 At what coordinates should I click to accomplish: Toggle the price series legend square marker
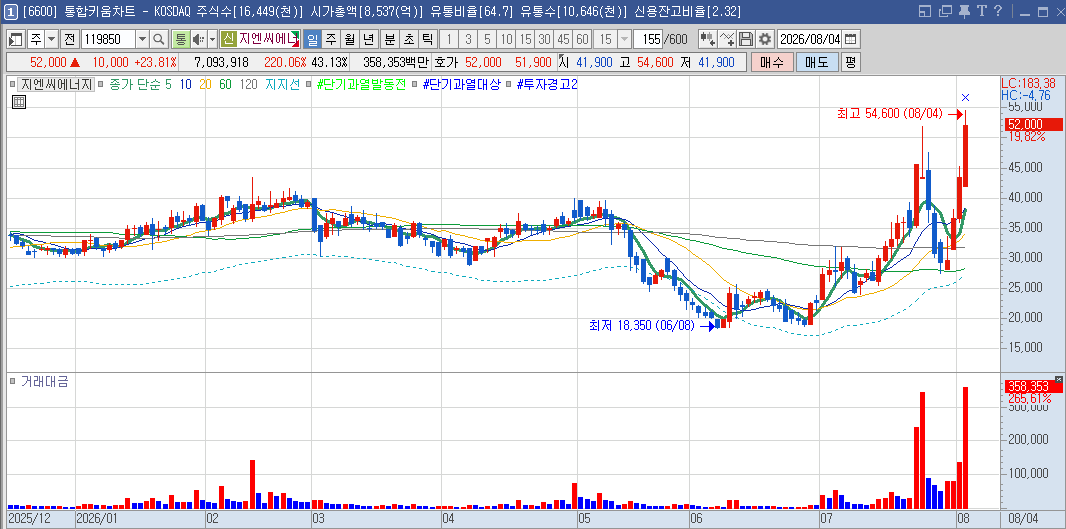12,85
